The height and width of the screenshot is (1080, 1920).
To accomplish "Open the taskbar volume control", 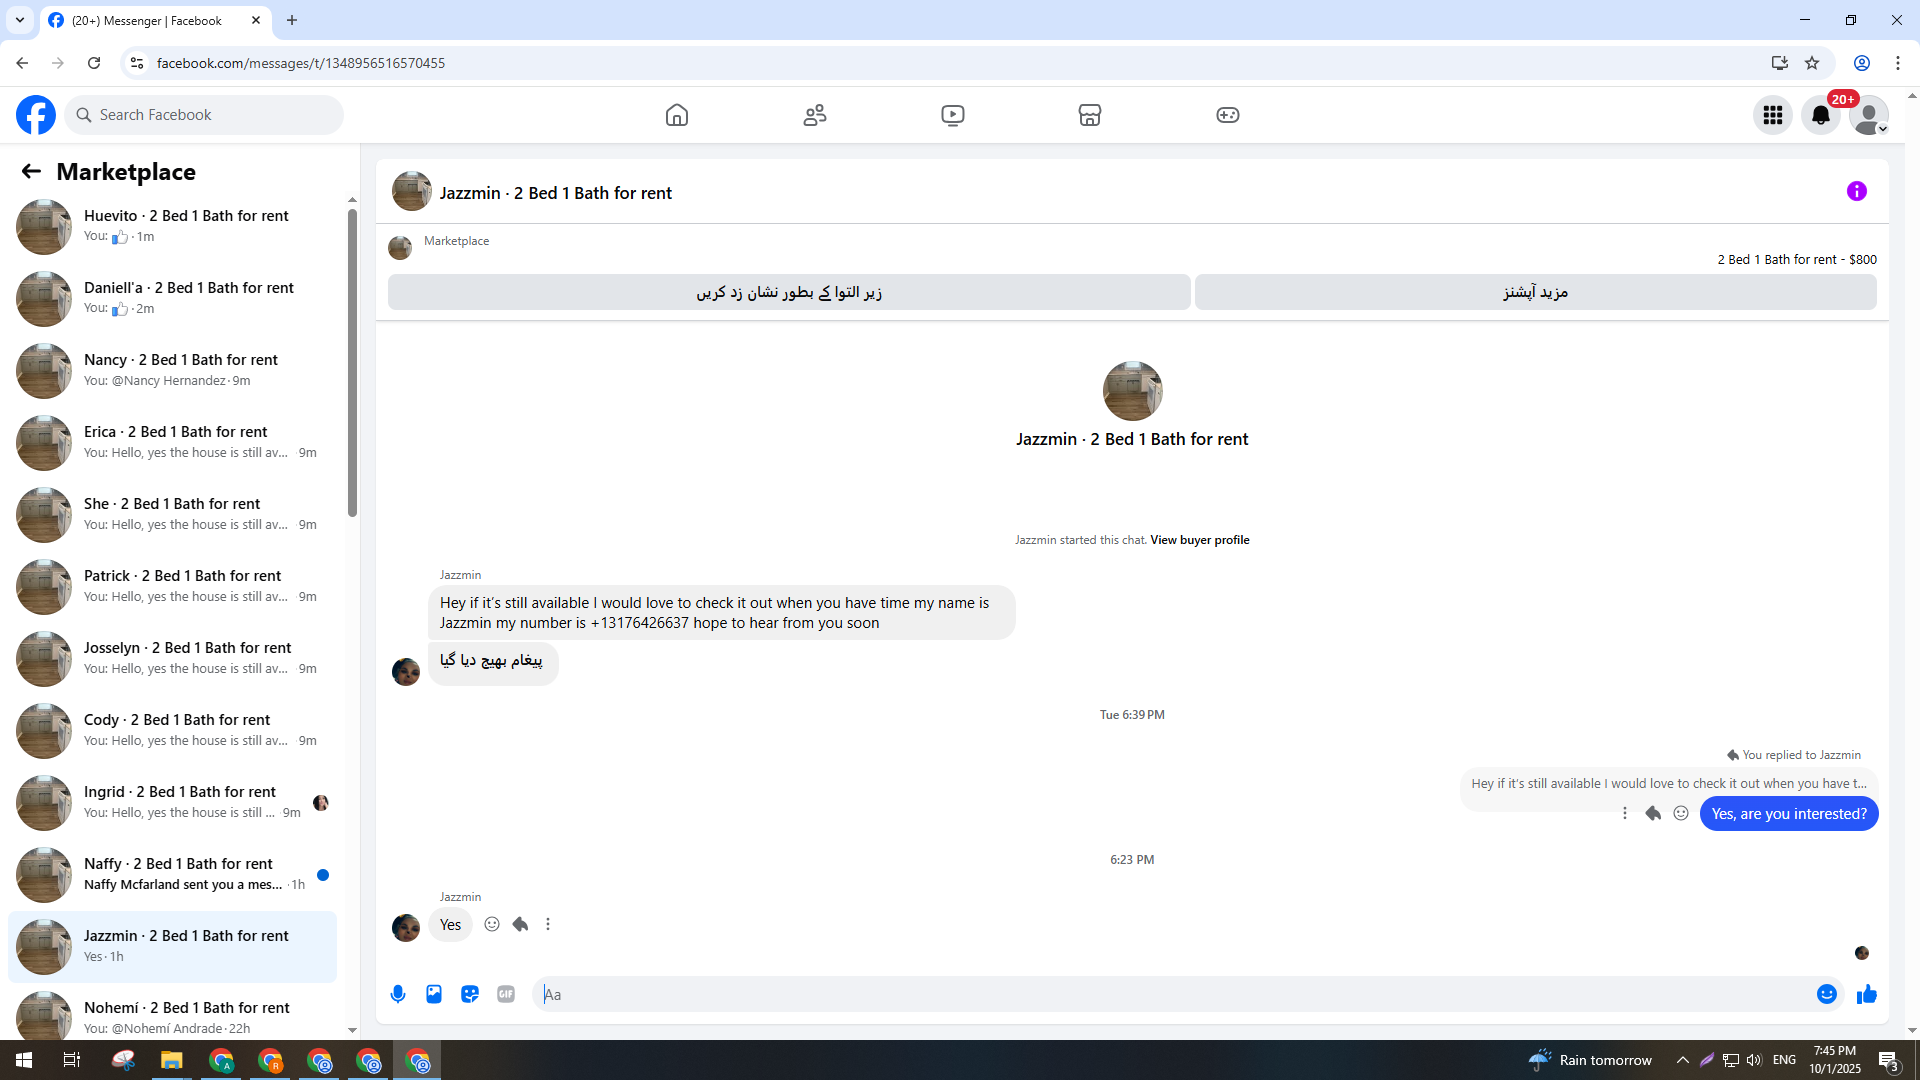I will pos(1754,1060).
